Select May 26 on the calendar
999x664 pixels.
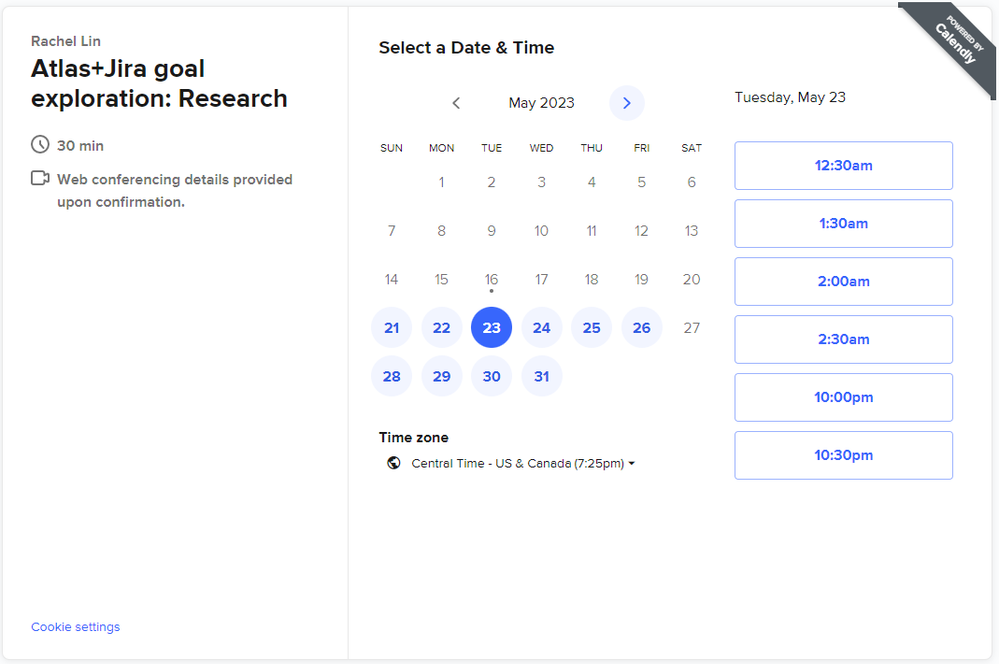642,328
